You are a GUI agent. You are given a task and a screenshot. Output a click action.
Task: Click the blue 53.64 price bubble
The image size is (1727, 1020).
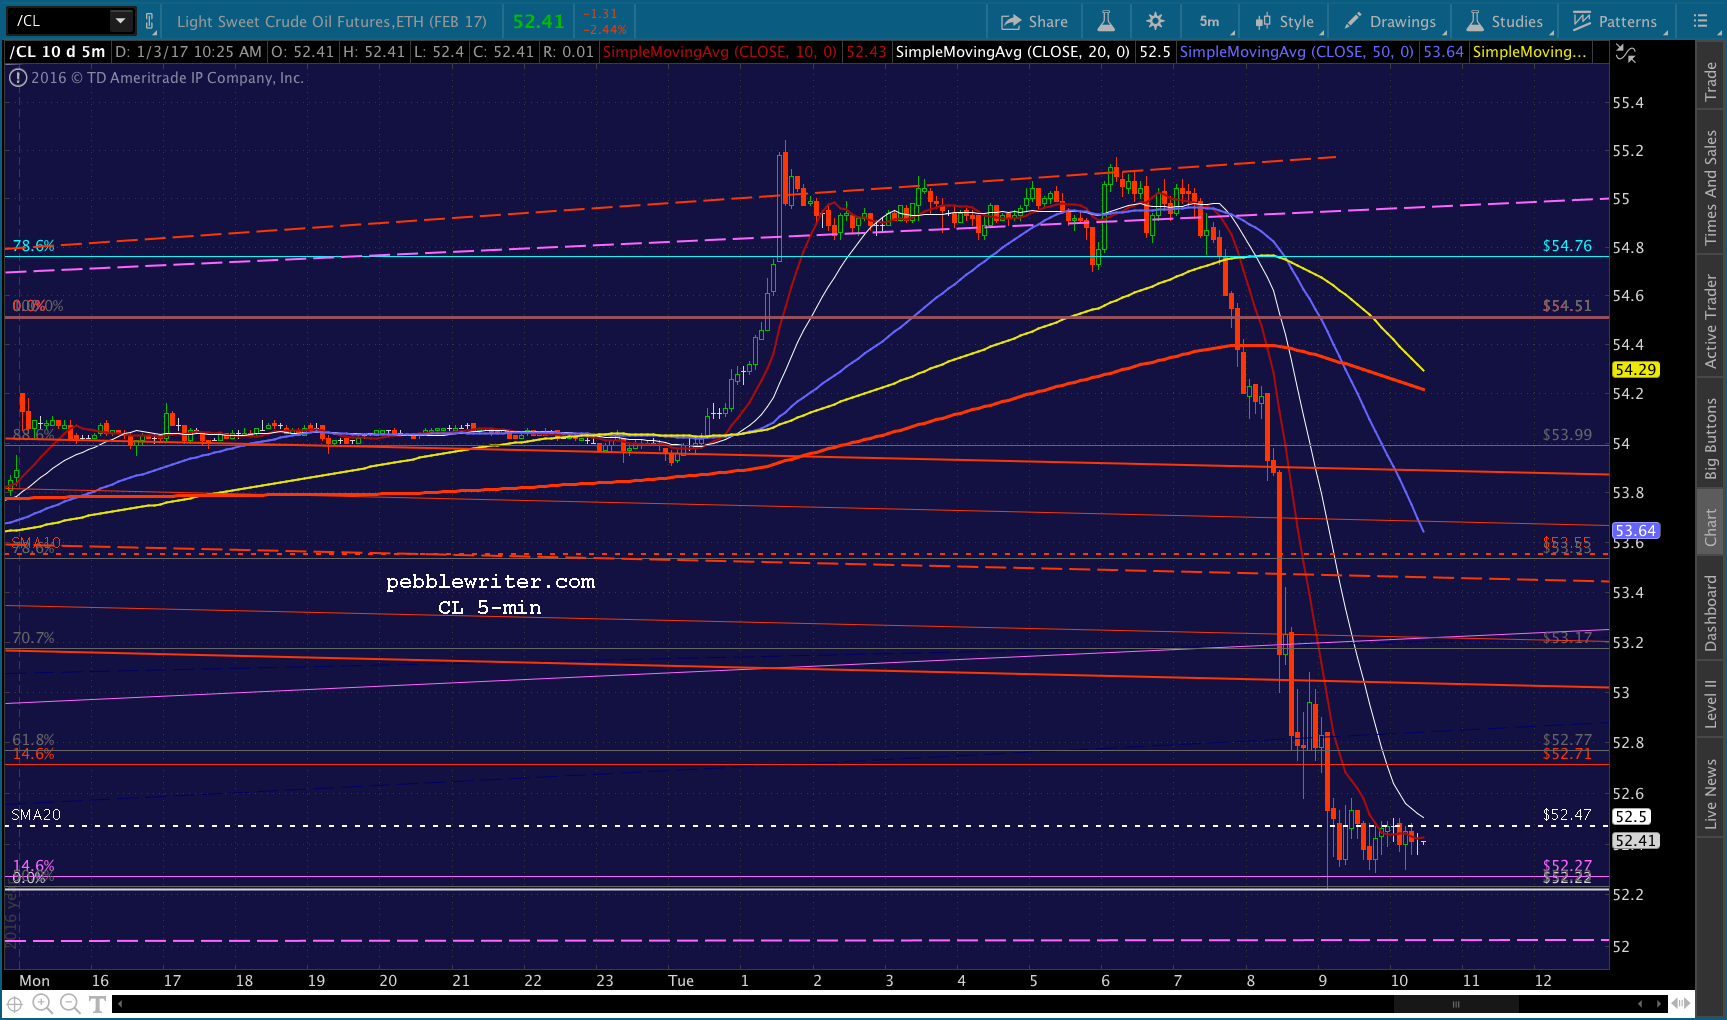[1636, 531]
